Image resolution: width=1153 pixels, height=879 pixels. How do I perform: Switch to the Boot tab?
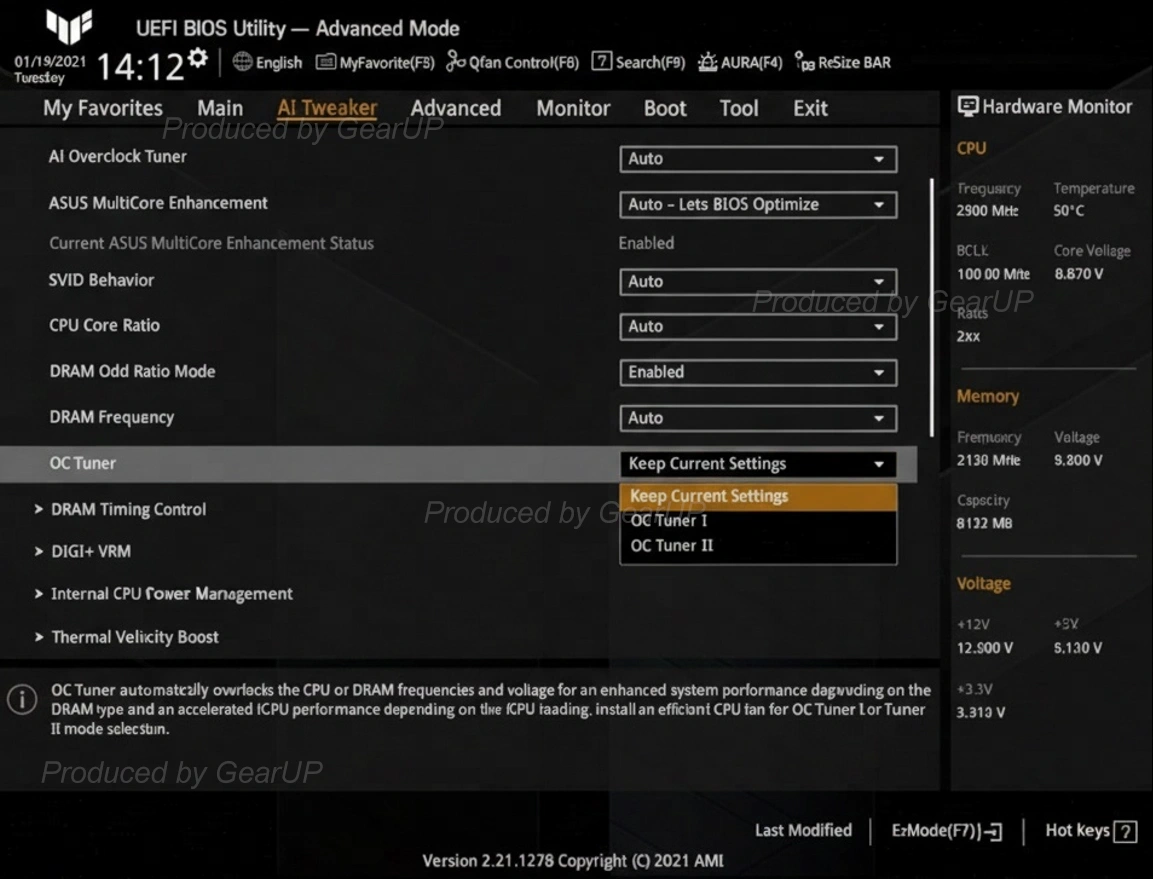pos(665,108)
